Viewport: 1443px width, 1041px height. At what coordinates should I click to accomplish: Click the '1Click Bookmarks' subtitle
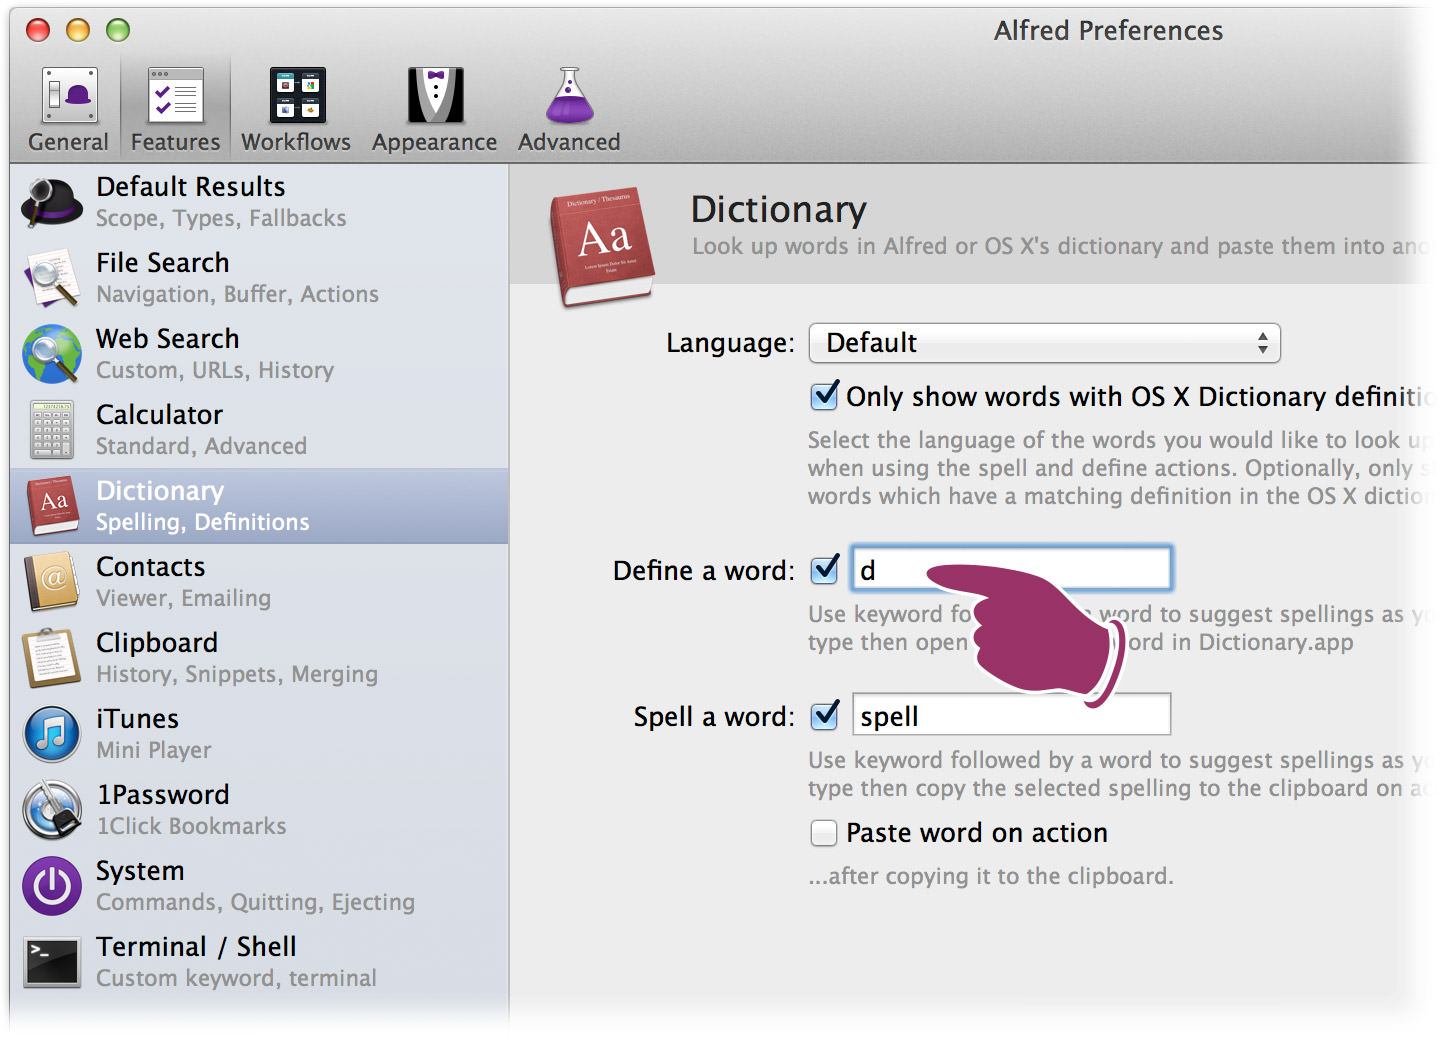(191, 826)
